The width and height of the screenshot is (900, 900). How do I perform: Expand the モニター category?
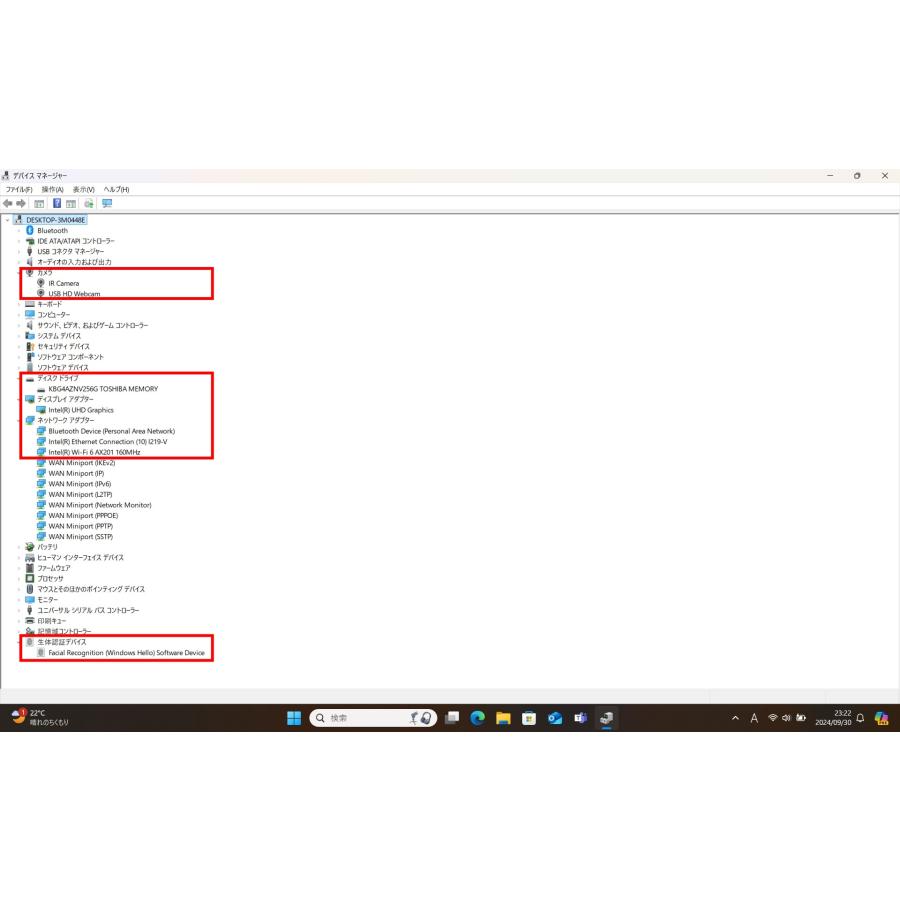point(19,600)
